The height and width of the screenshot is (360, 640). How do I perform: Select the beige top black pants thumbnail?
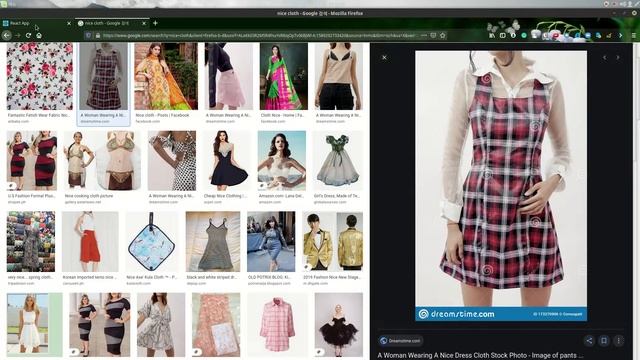point(338,76)
